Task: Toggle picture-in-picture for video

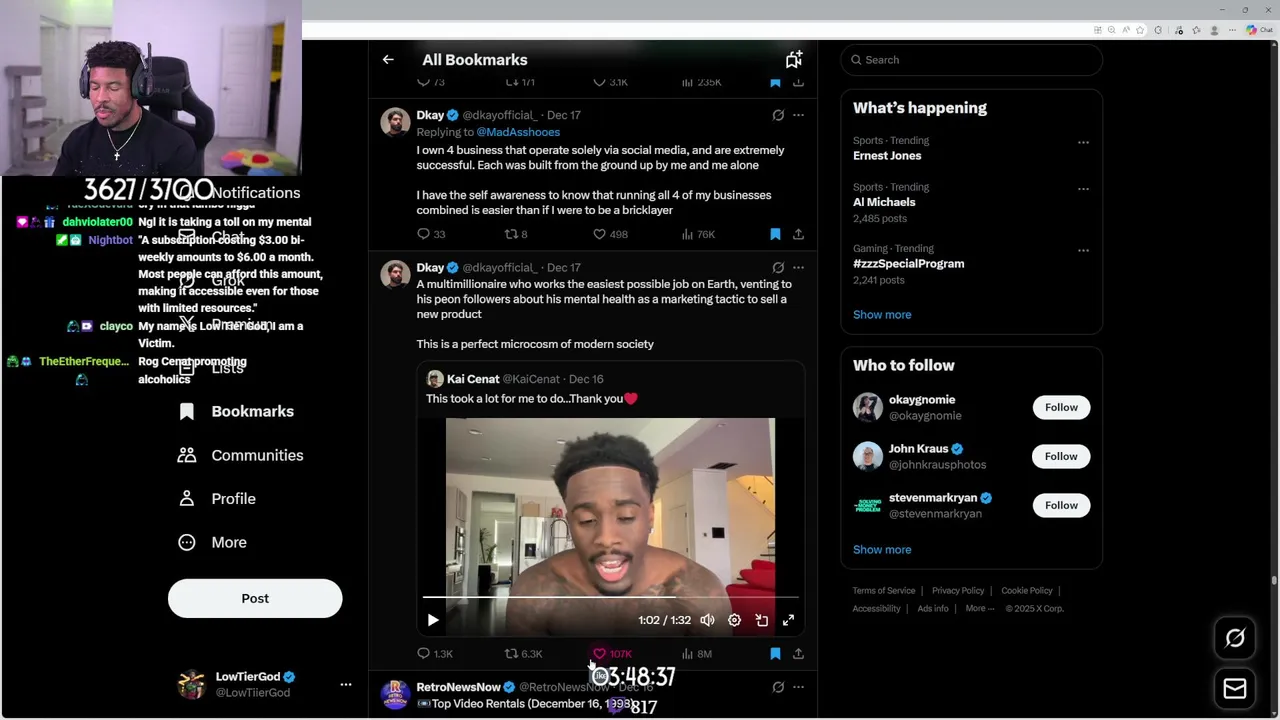Action: (761, 620)
